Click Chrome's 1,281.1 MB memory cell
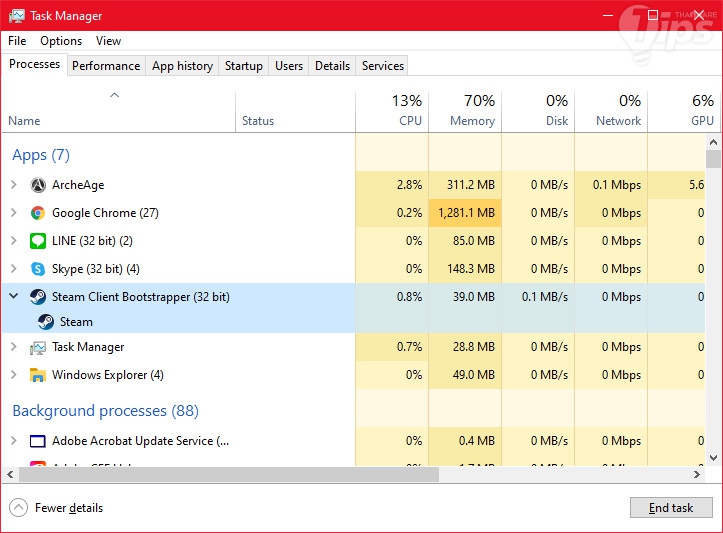The width and height of the screenshot is (723, 533). coord(466,213)
